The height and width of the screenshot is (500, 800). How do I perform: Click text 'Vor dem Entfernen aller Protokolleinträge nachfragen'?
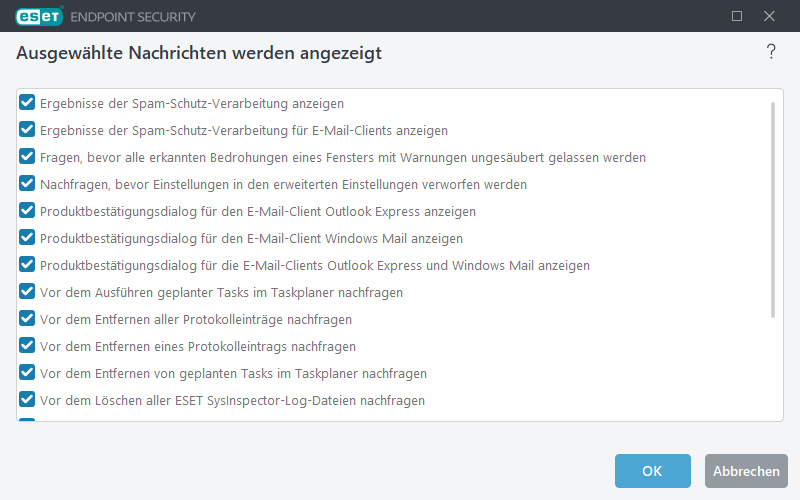[196, 320]
